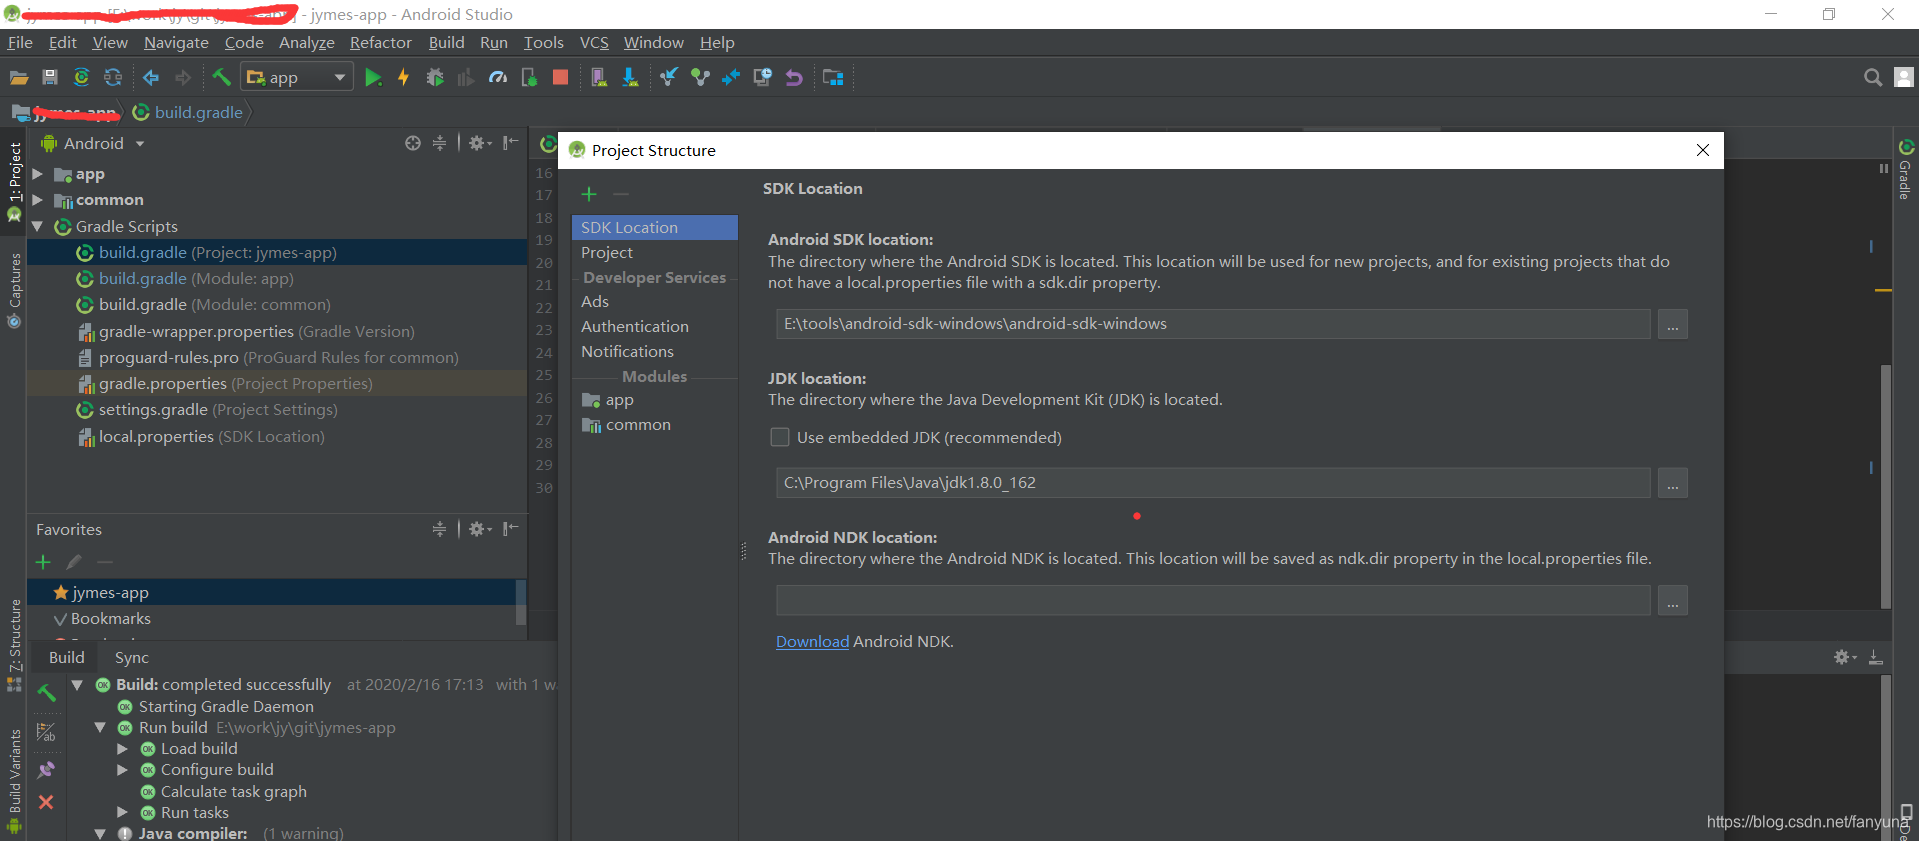This screenshot has width=1919, height=841.
Task: Open the AVD Manager icon
Action: [598, 77]
